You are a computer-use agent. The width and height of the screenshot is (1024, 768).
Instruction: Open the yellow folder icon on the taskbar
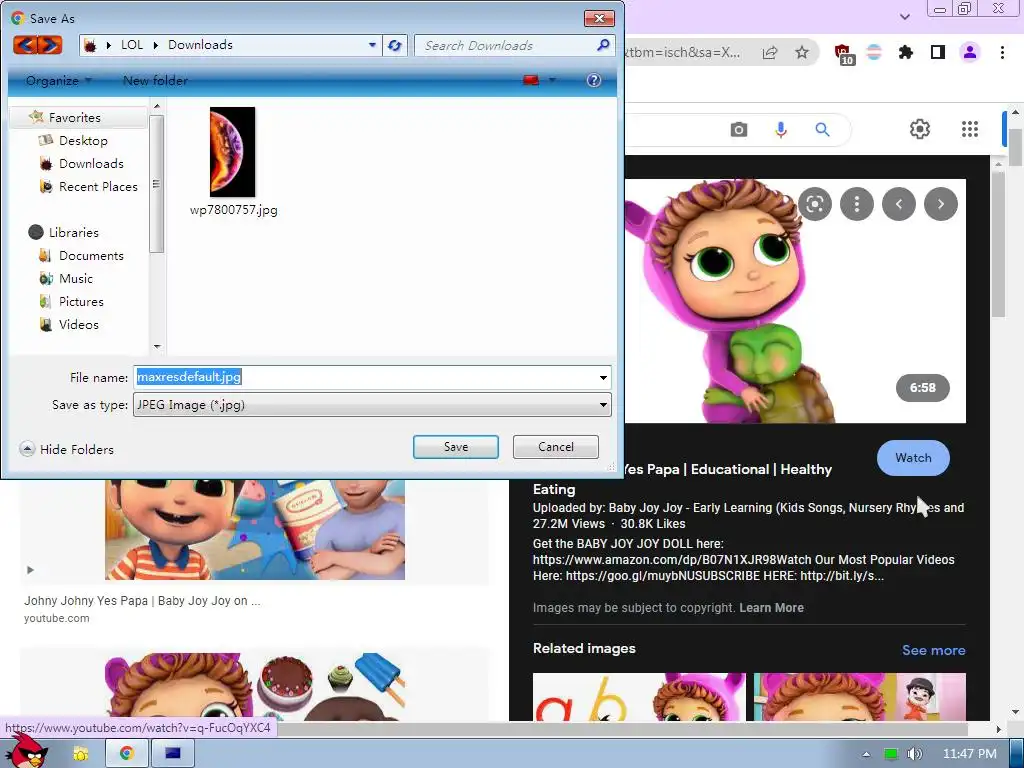(80, 754)
